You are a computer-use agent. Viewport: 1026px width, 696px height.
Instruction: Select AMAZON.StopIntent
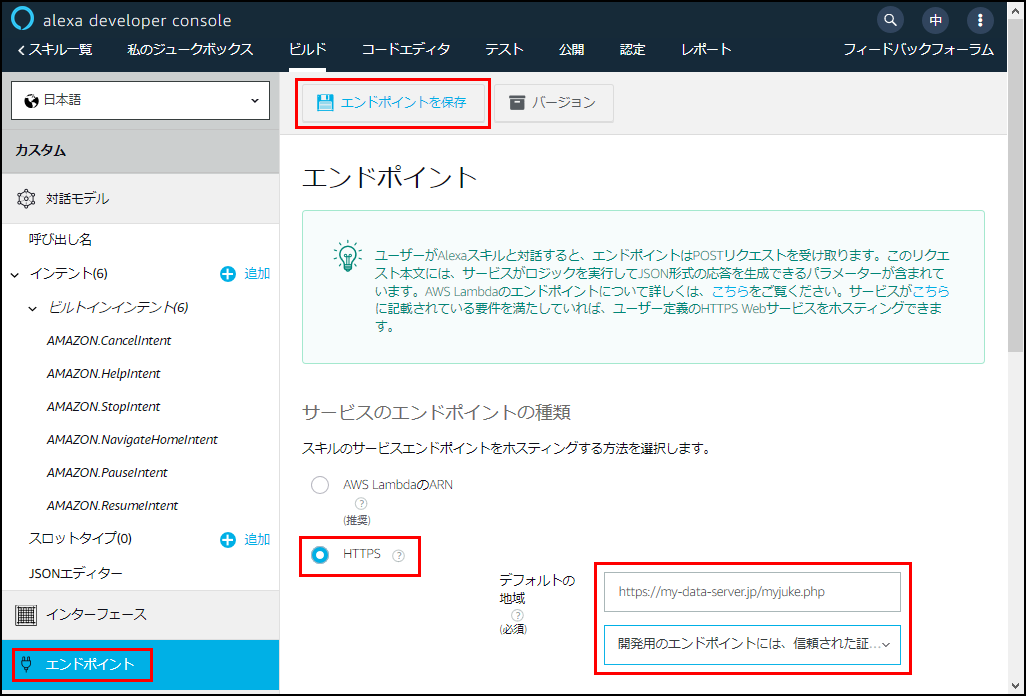click(103, 407)
